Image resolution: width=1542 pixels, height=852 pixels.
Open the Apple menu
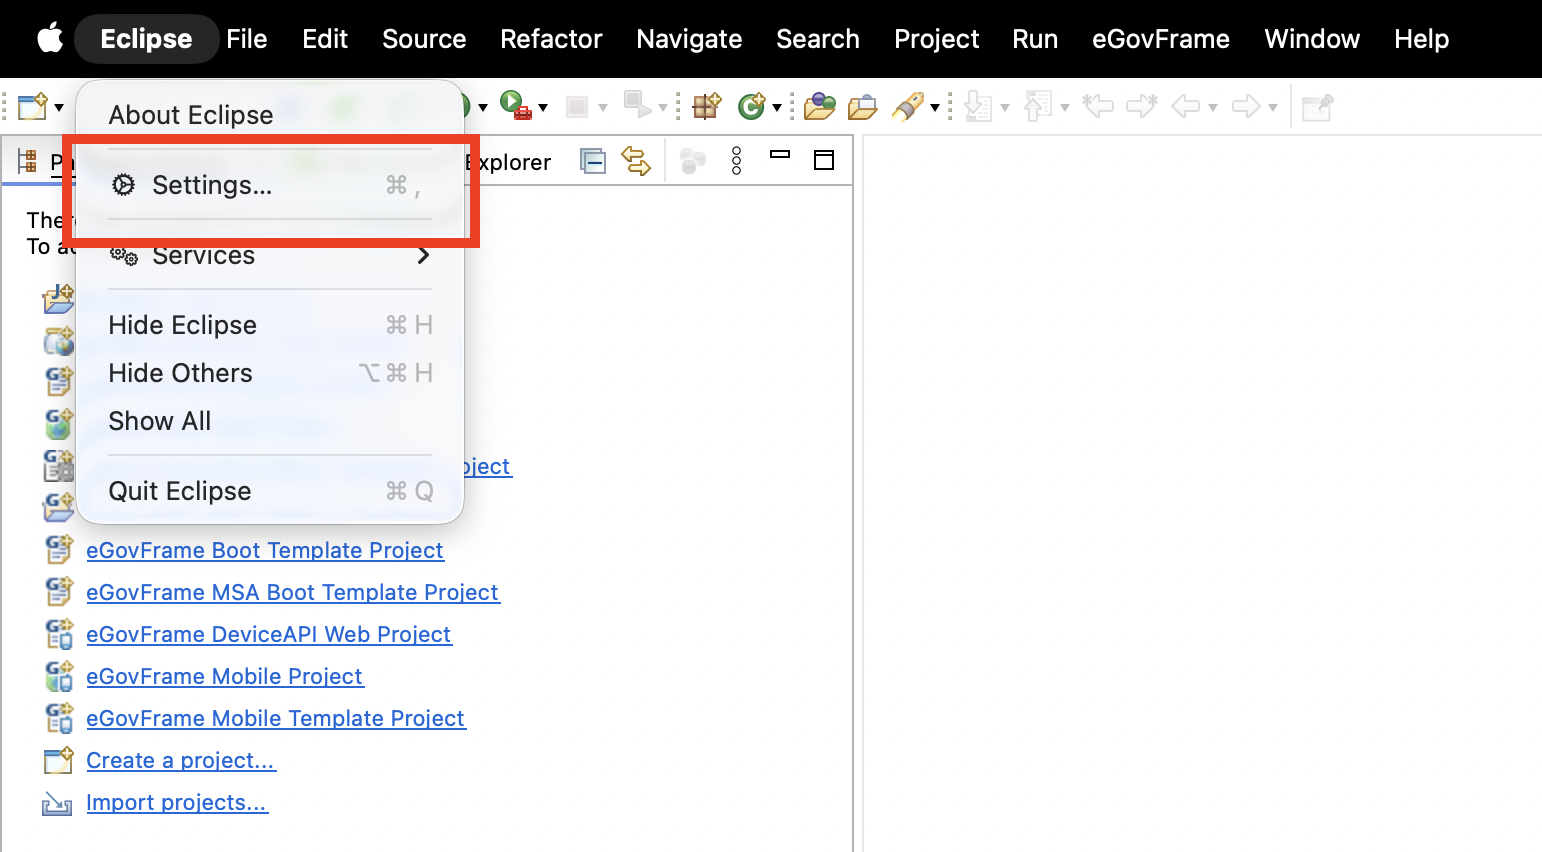[x=50, y=38]
